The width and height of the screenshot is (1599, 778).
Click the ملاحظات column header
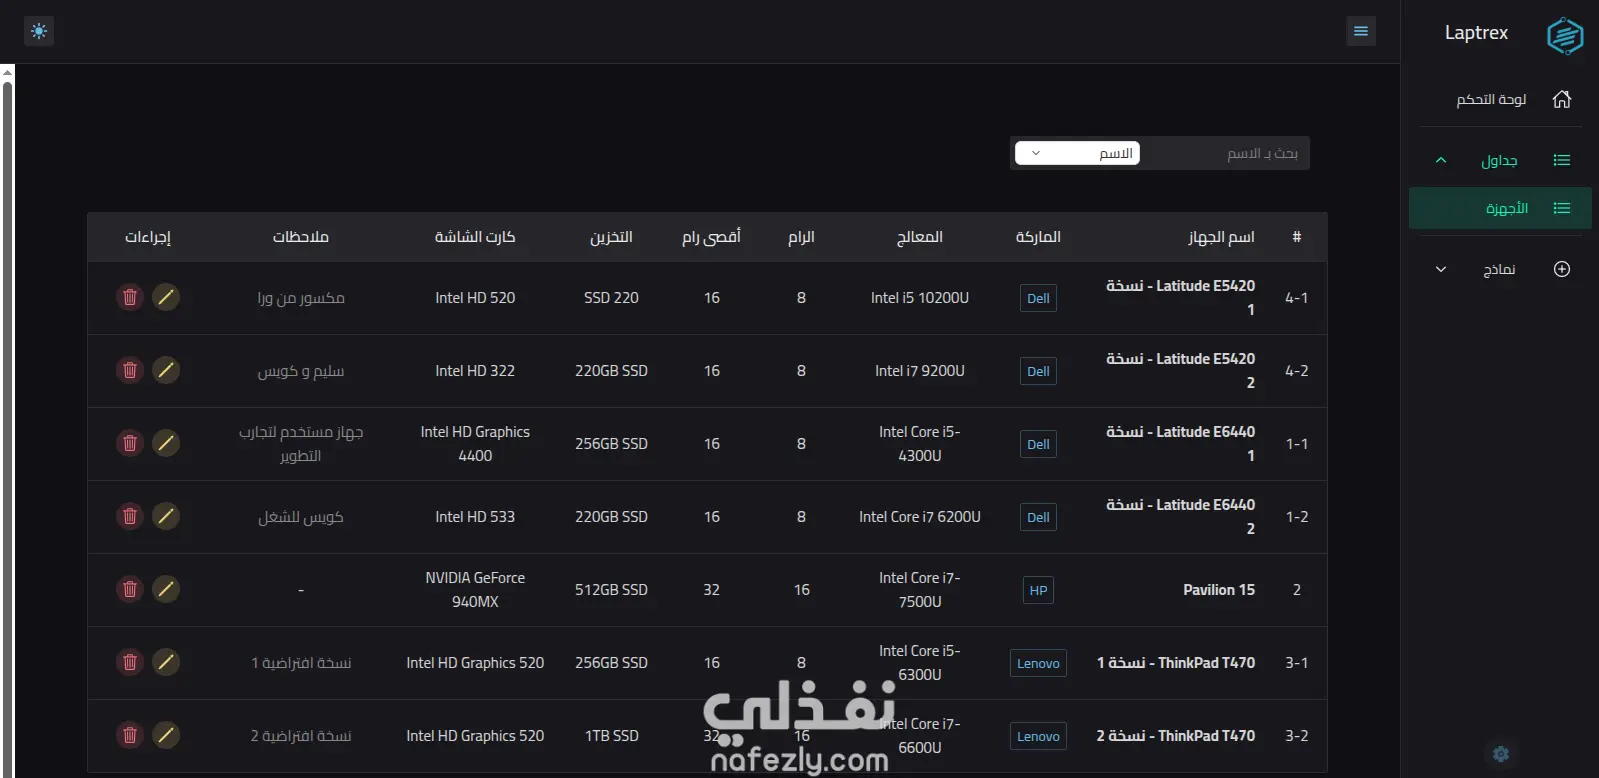[x=301, y=237]
